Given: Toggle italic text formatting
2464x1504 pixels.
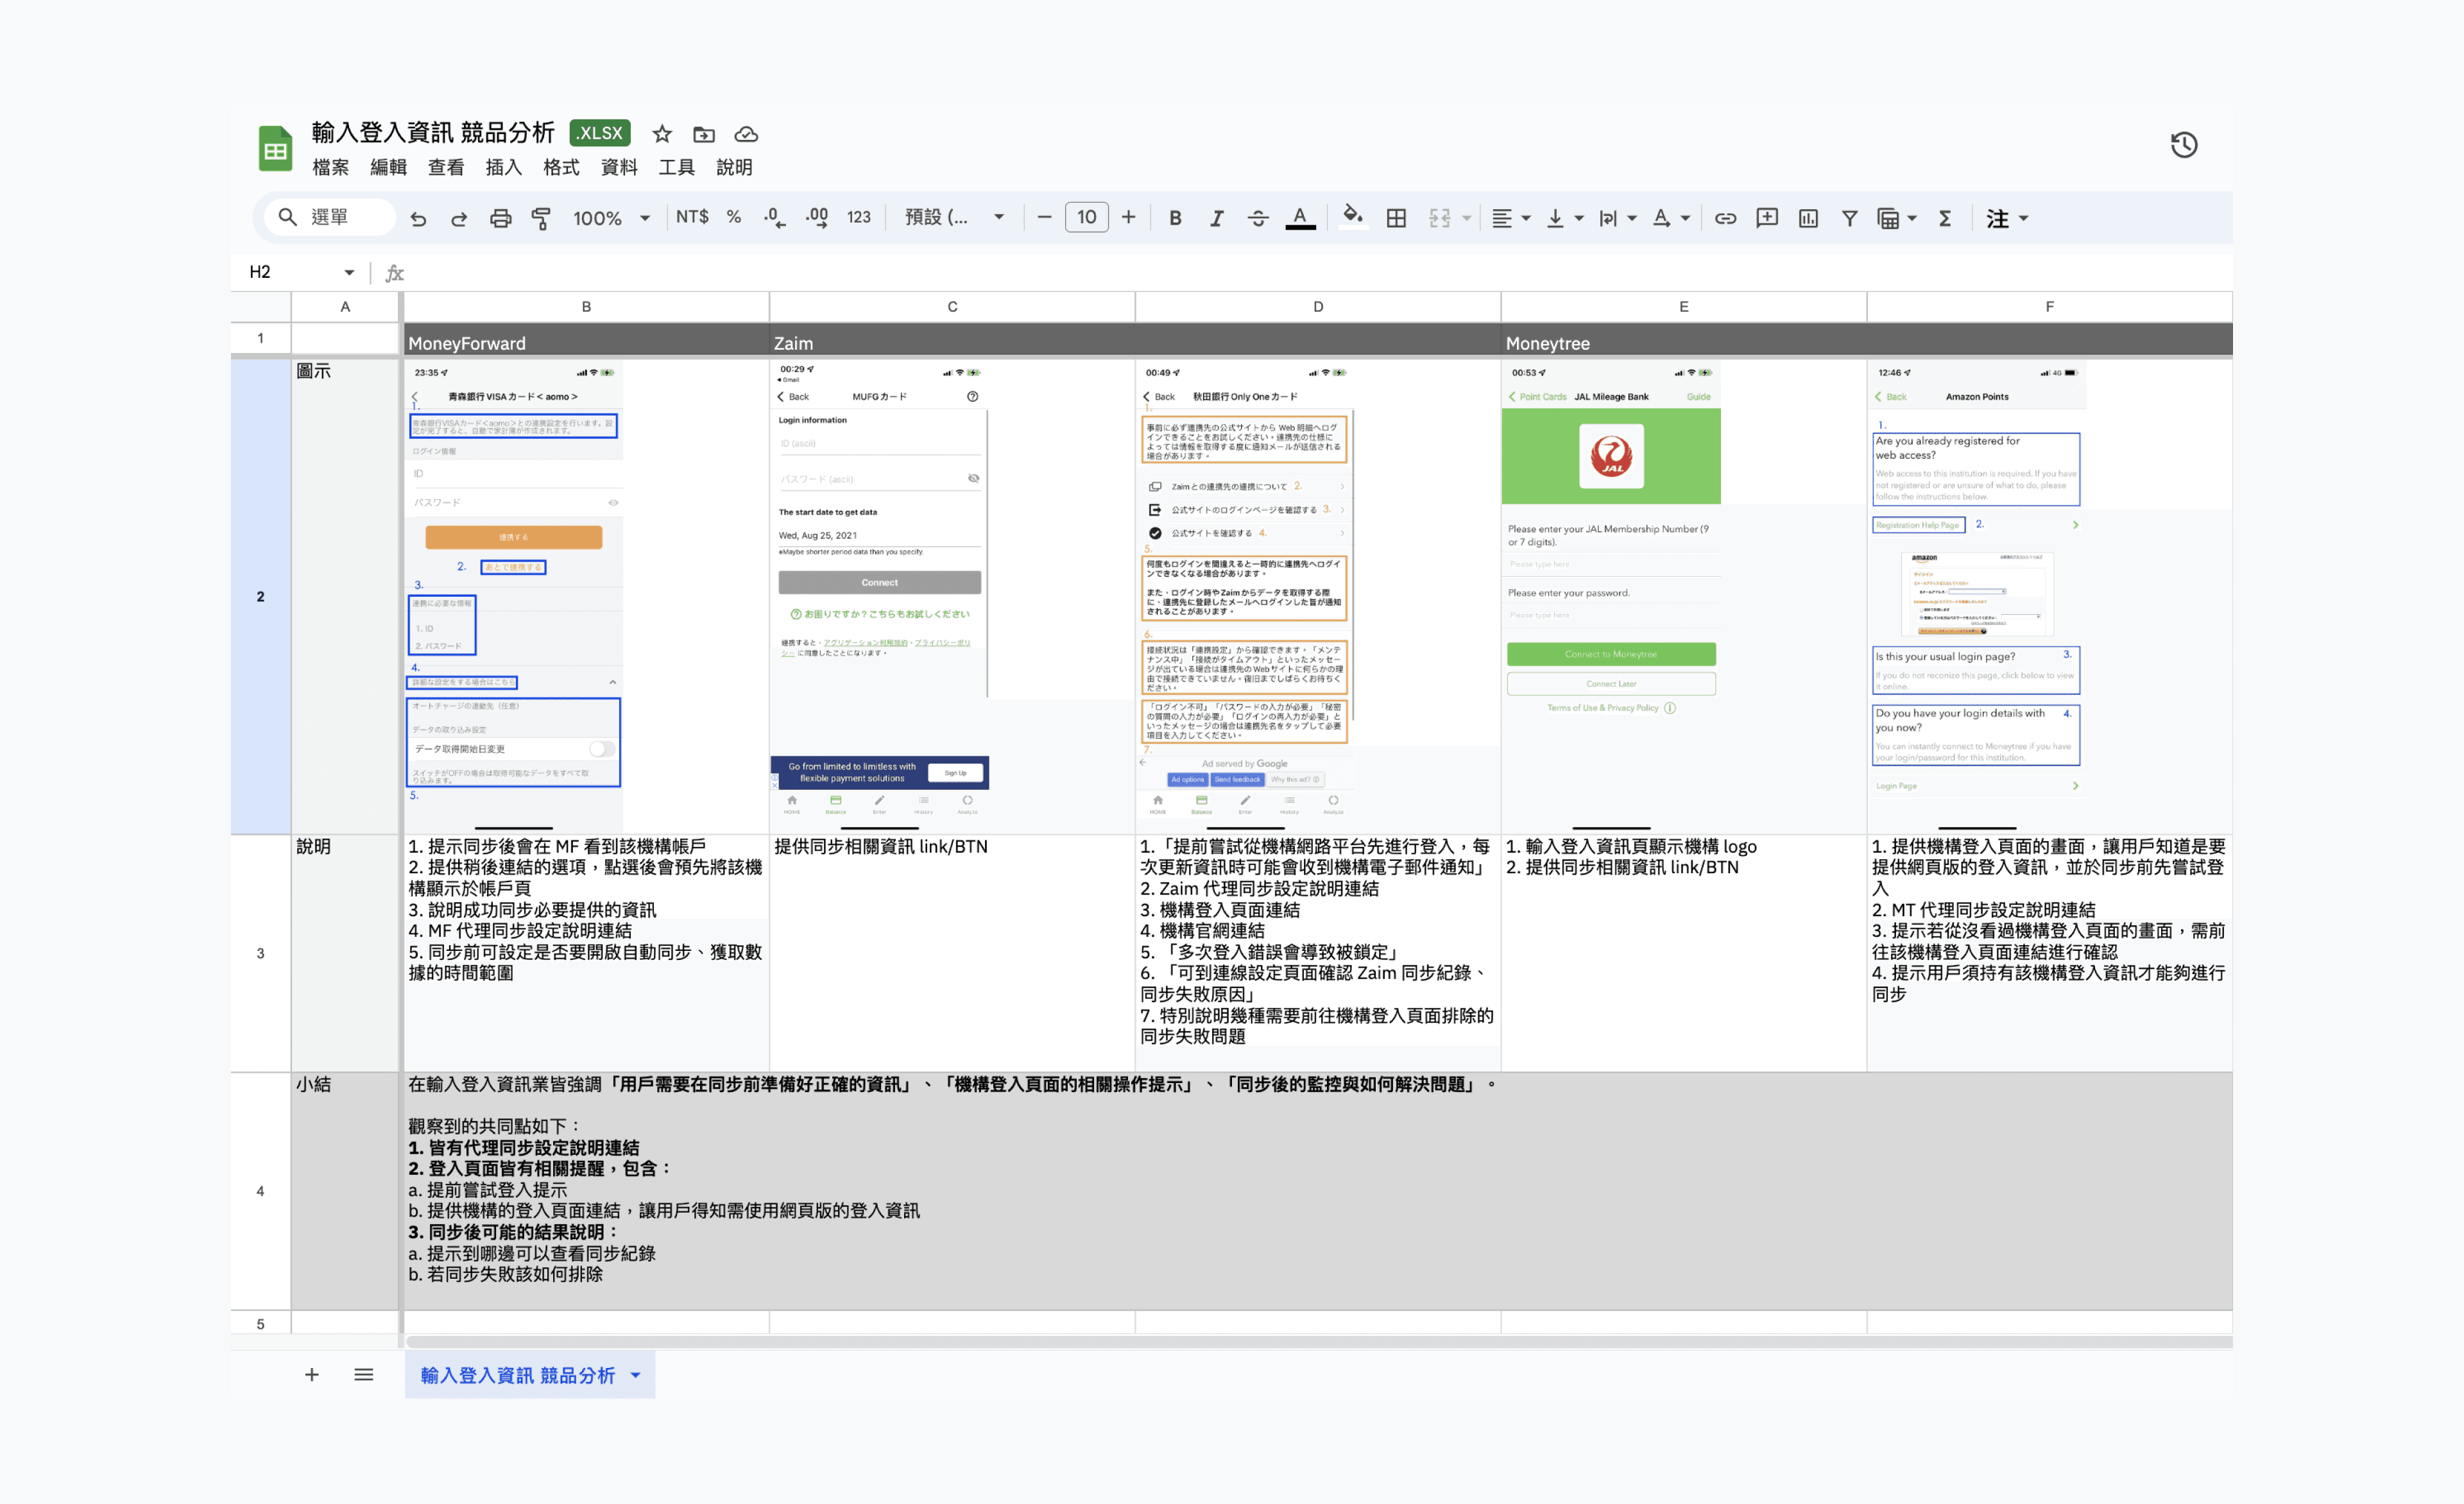Looking at the screenshot, I should click(x=1216, y=218).
